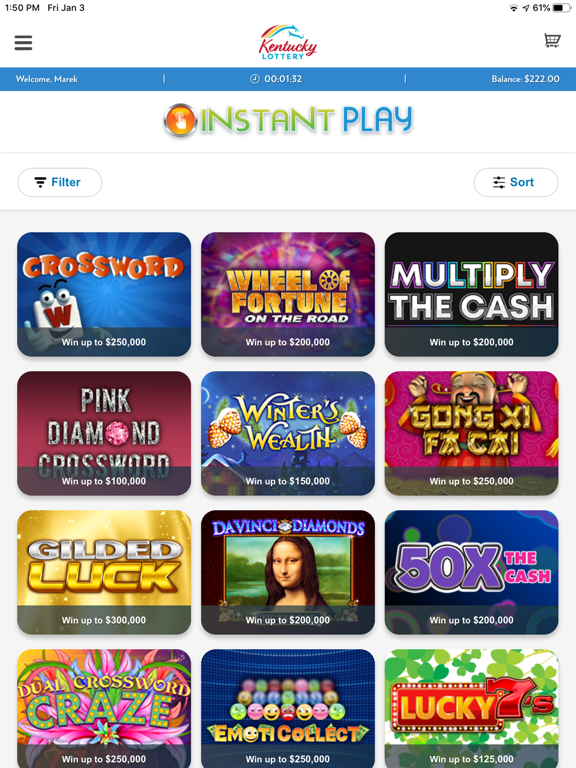
Task: Select the Gilded Luck game
Action: click(x=104, y=572)
